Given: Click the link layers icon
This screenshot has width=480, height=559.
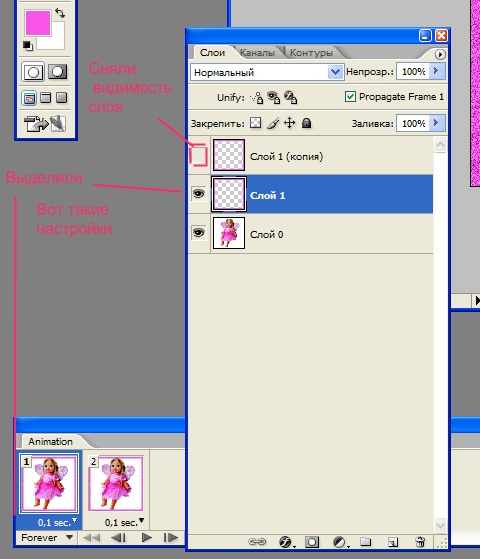Looking at the screenshot, I should [x=257, y=542].
